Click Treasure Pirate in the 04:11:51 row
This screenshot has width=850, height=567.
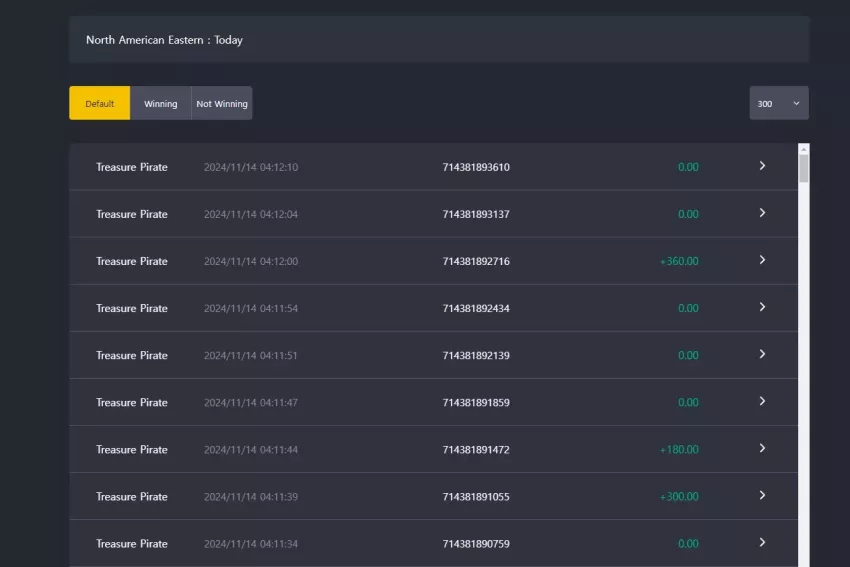tap(132, 356)
